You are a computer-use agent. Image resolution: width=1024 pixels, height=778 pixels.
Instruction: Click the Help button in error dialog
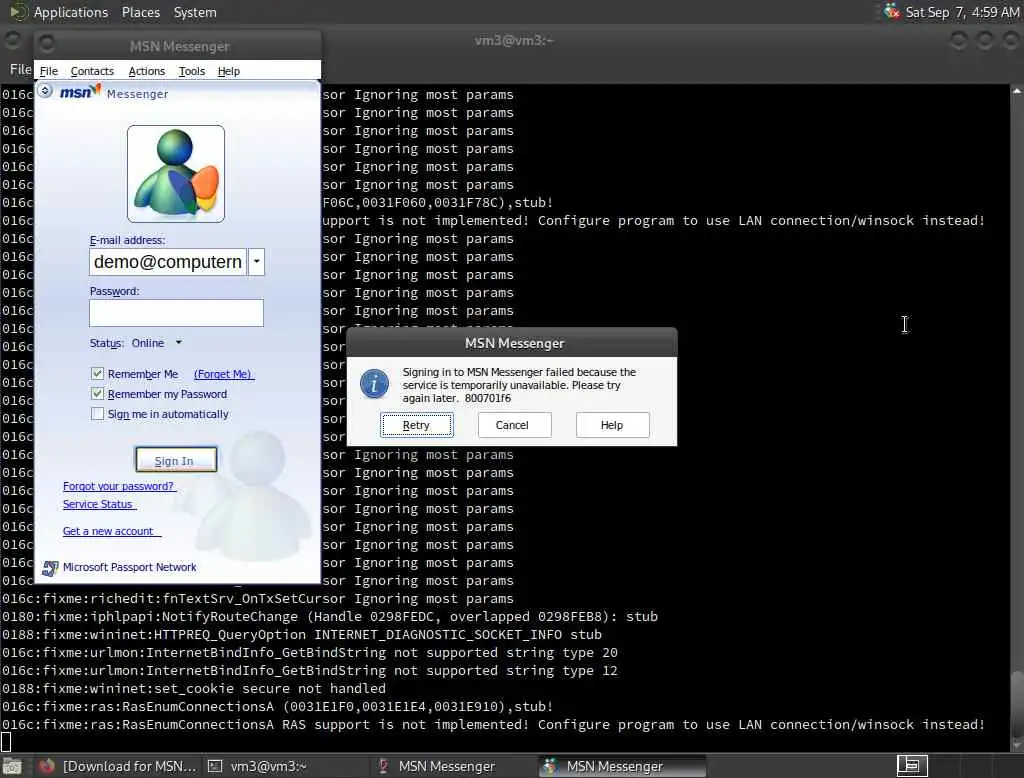tap(612, 425)
